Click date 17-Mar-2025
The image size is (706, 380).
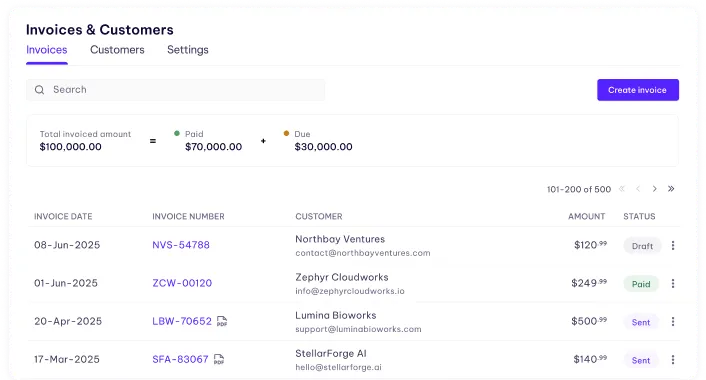pos(67,359)
